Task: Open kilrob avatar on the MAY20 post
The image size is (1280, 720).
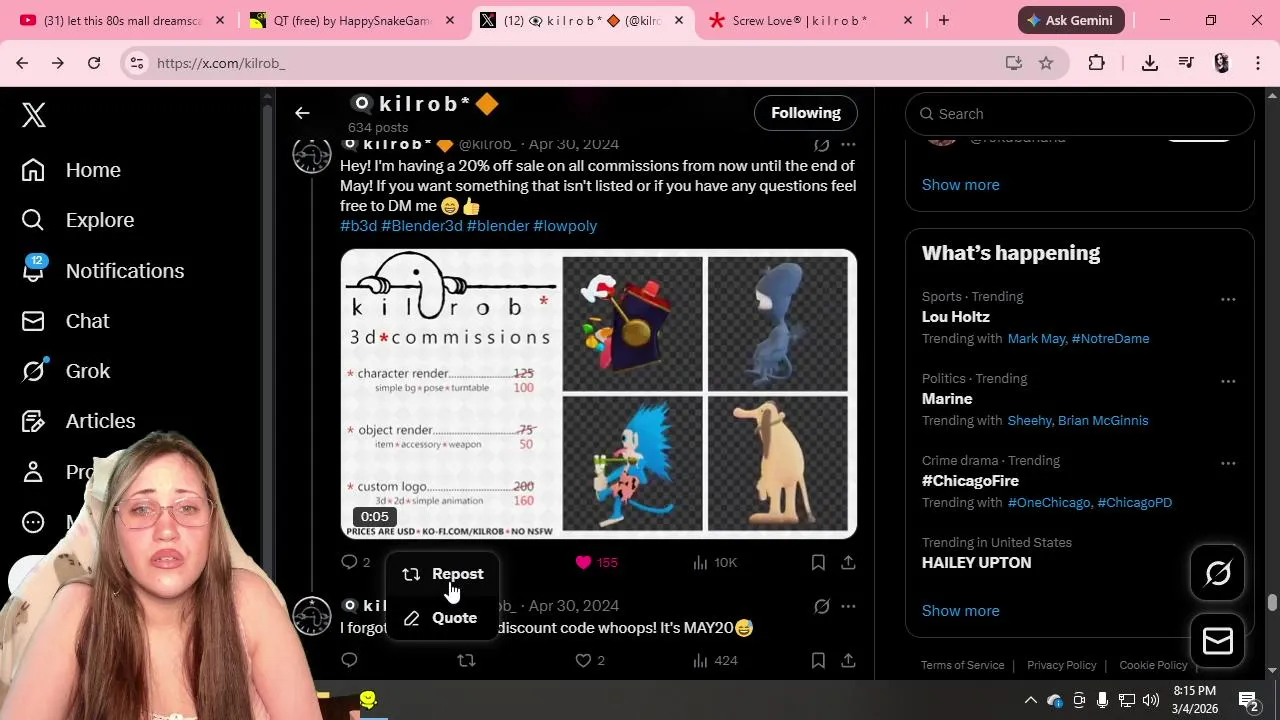Action: pyautogui.click(x=312, y=616)
